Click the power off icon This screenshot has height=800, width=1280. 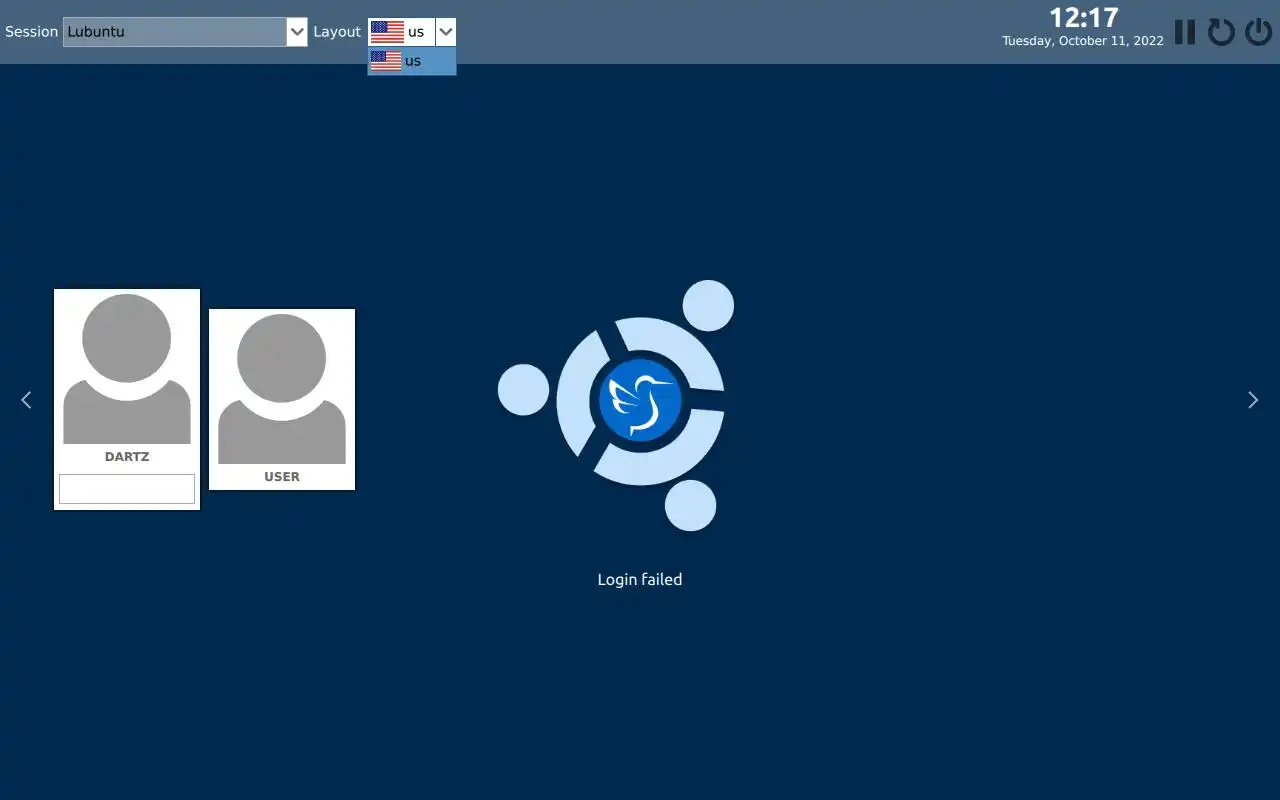click(1258, 32)
